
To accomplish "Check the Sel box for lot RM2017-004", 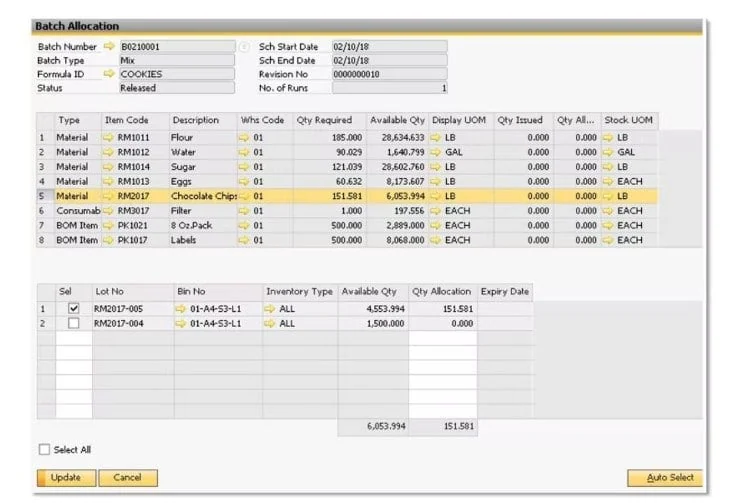I will coord(74,323).
